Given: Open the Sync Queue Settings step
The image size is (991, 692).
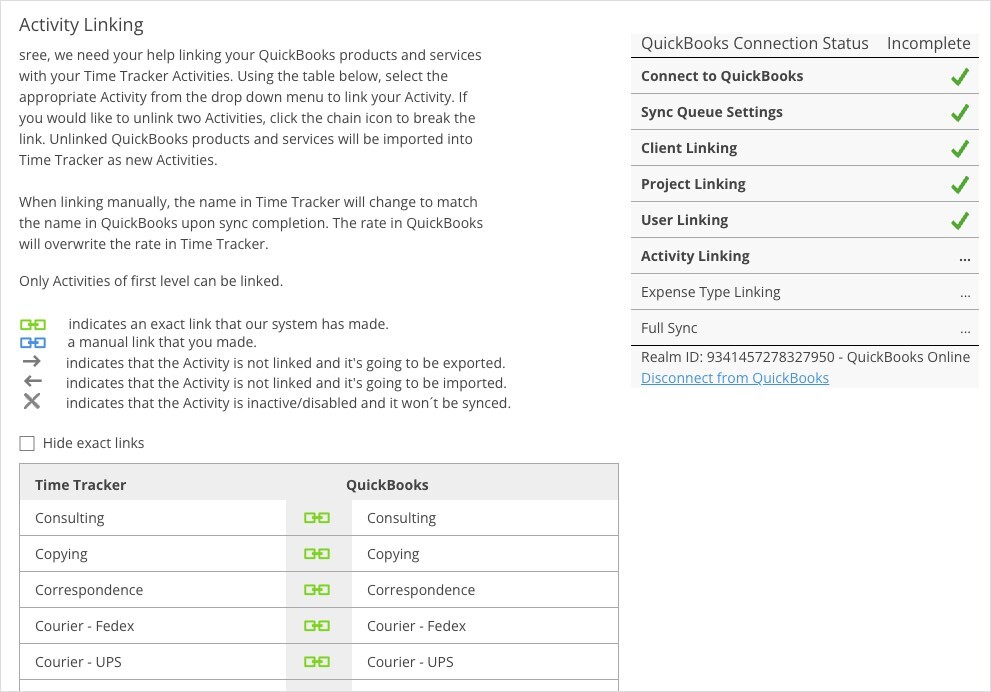Looking at the screenshot, I should click(805, 112).
